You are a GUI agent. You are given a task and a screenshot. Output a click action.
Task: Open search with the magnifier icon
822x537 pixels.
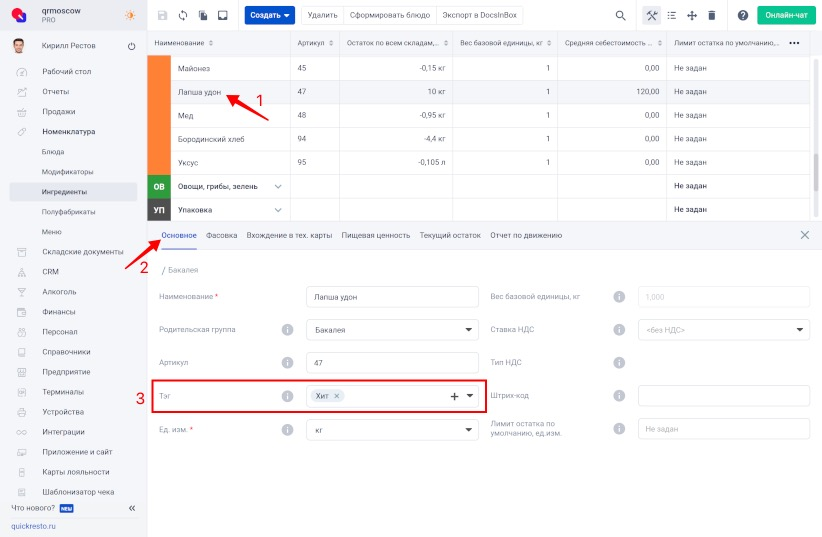[620, 16]
